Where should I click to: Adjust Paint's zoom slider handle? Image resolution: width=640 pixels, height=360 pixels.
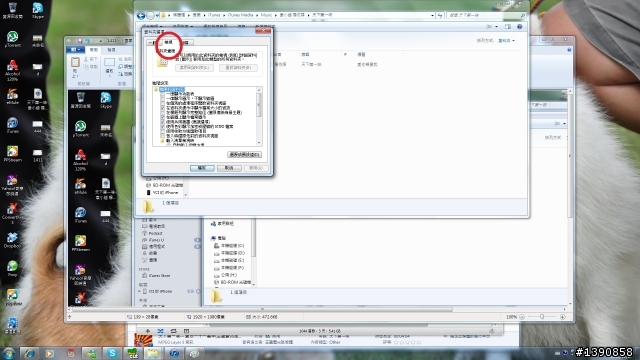pos(542,317)
